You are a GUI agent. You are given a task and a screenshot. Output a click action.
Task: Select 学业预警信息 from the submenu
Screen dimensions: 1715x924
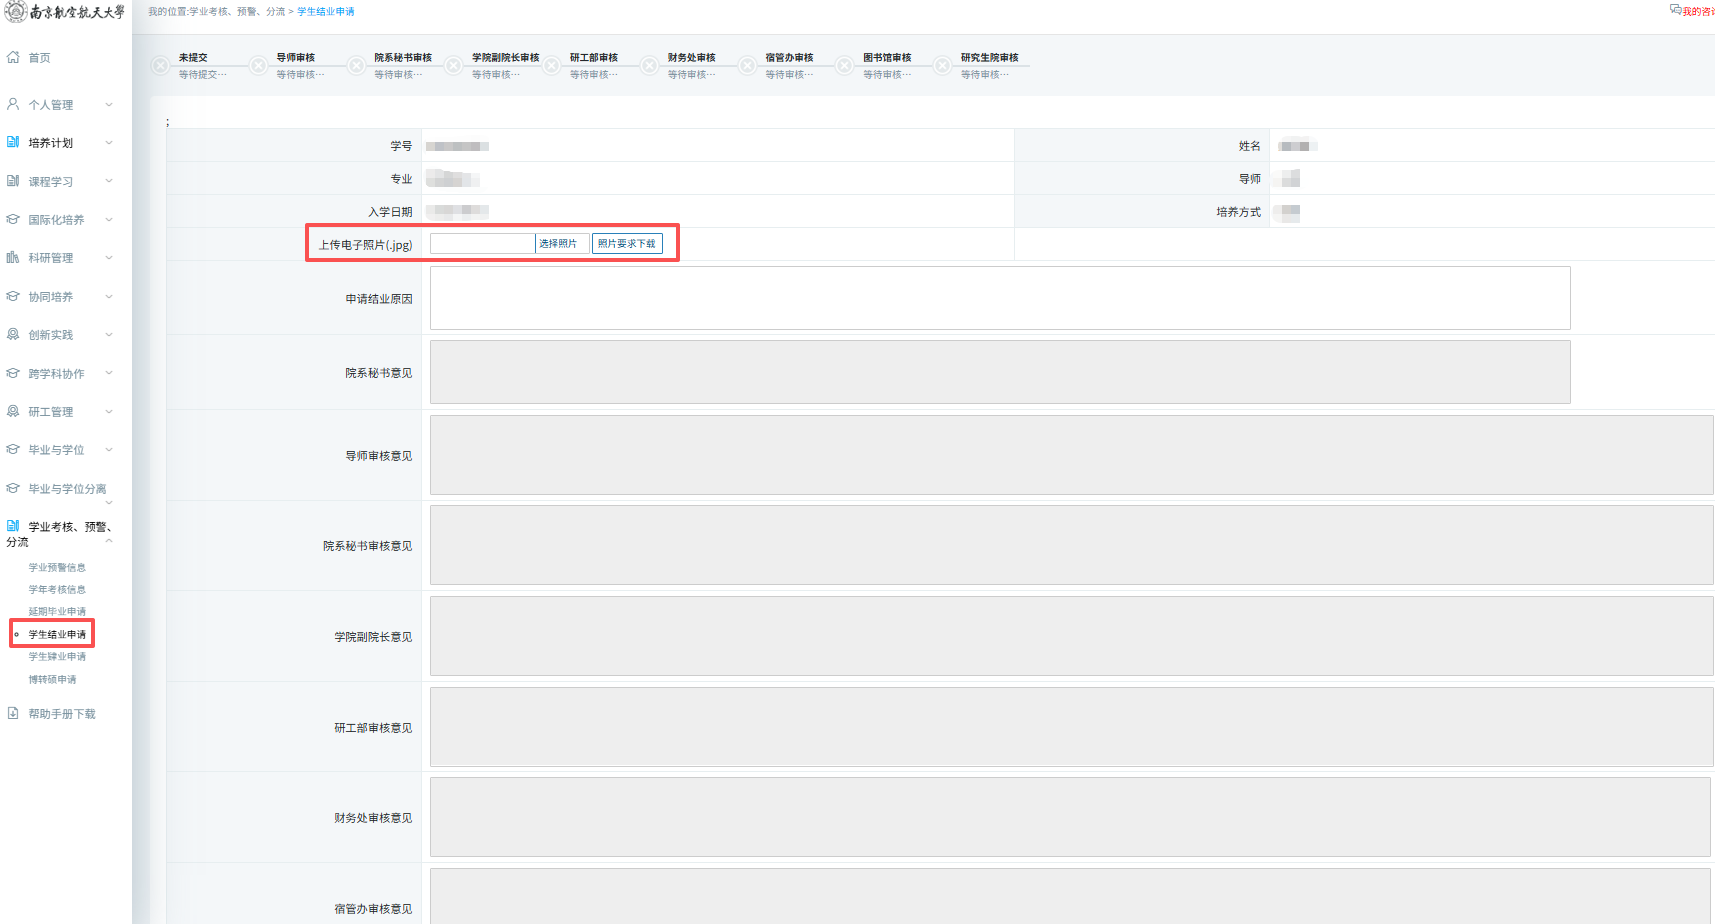[57, 567]
